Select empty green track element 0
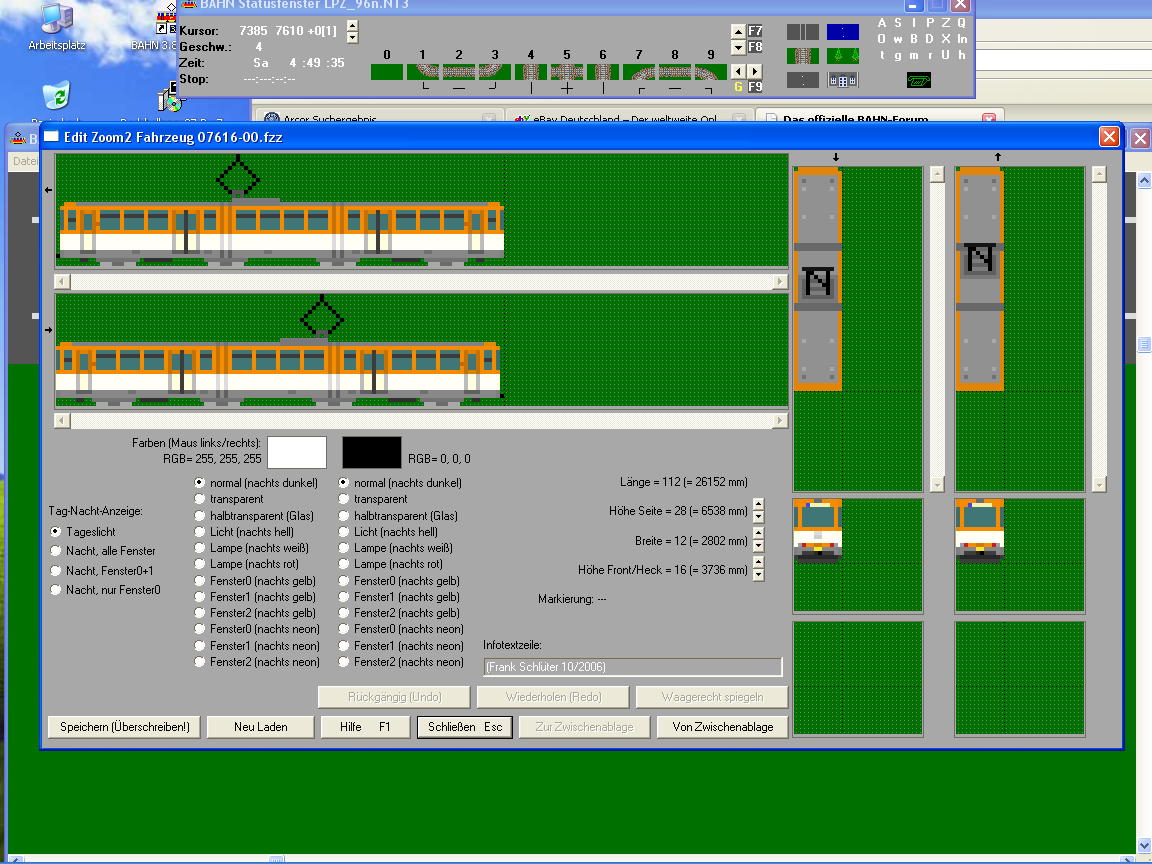Screen dimensions: 1152x864 pyautogui.click(x=387, y=72)
